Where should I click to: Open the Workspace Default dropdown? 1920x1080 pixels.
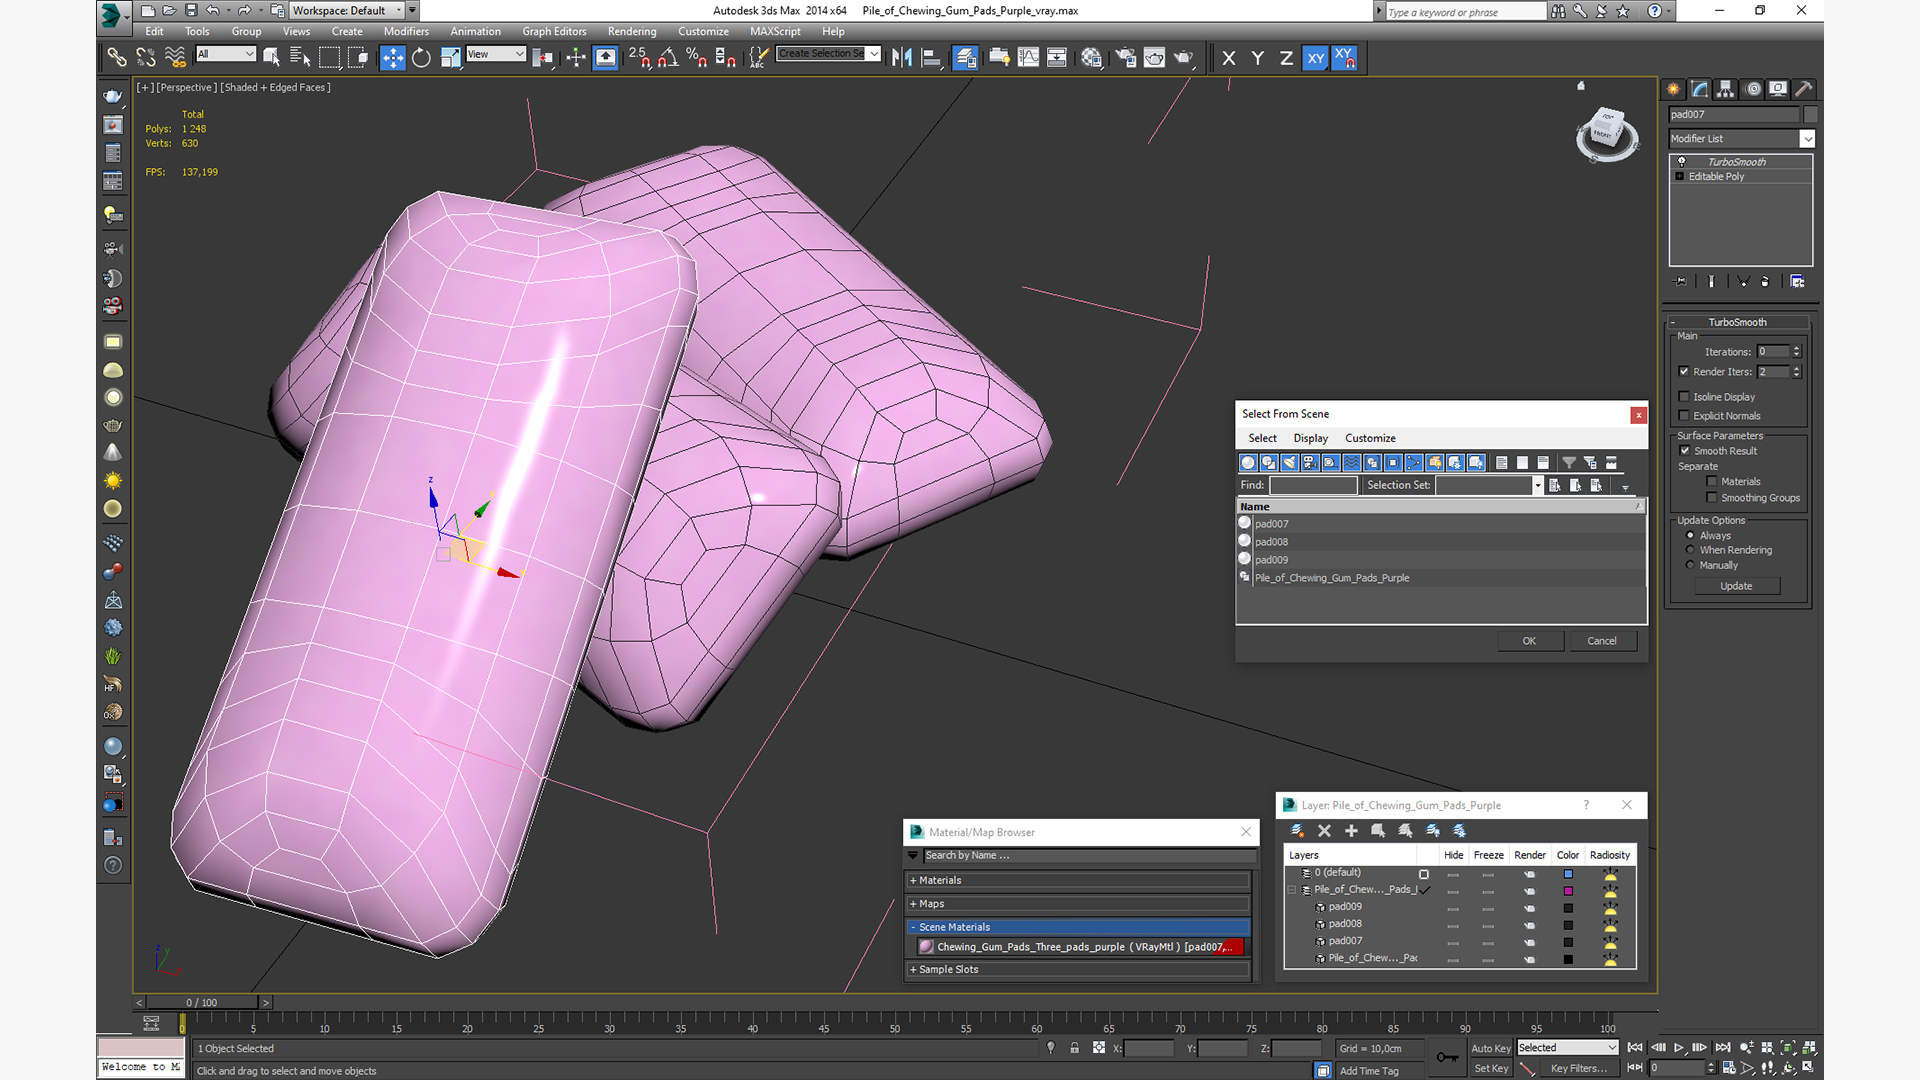coord(347,11)
